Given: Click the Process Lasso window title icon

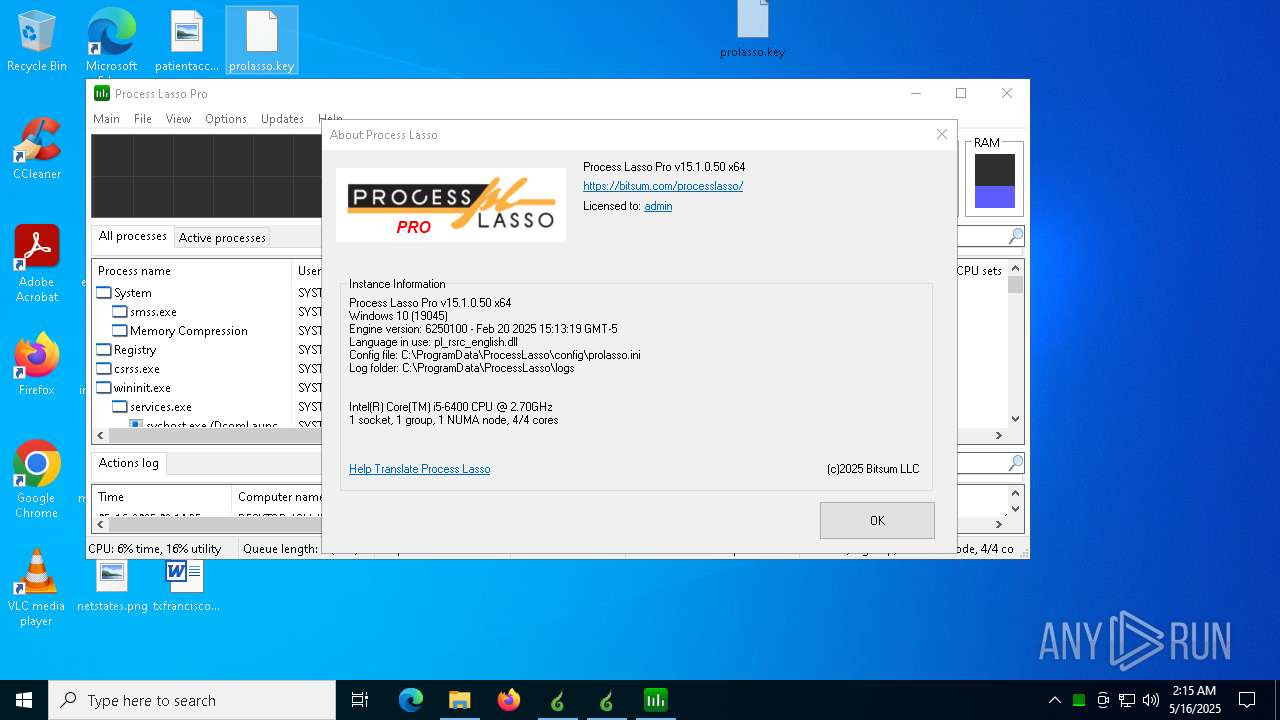Looking at the screenshot, I should point(101,93).
